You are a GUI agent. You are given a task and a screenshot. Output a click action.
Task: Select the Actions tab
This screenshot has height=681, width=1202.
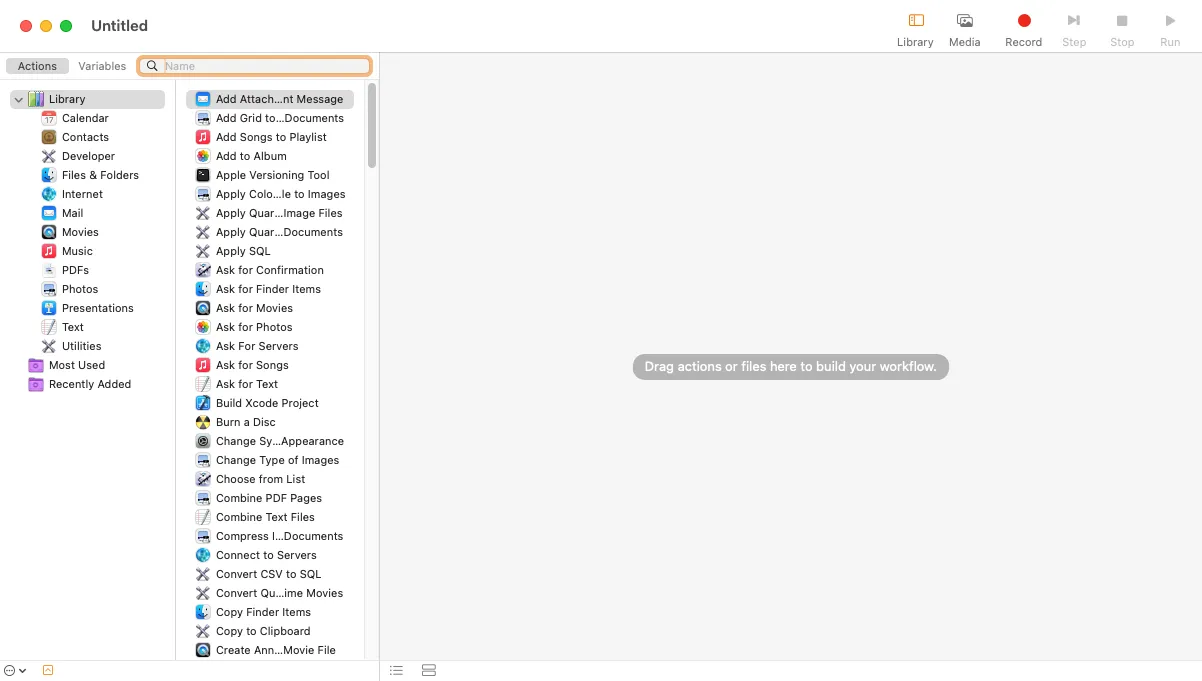click(37, 66)
